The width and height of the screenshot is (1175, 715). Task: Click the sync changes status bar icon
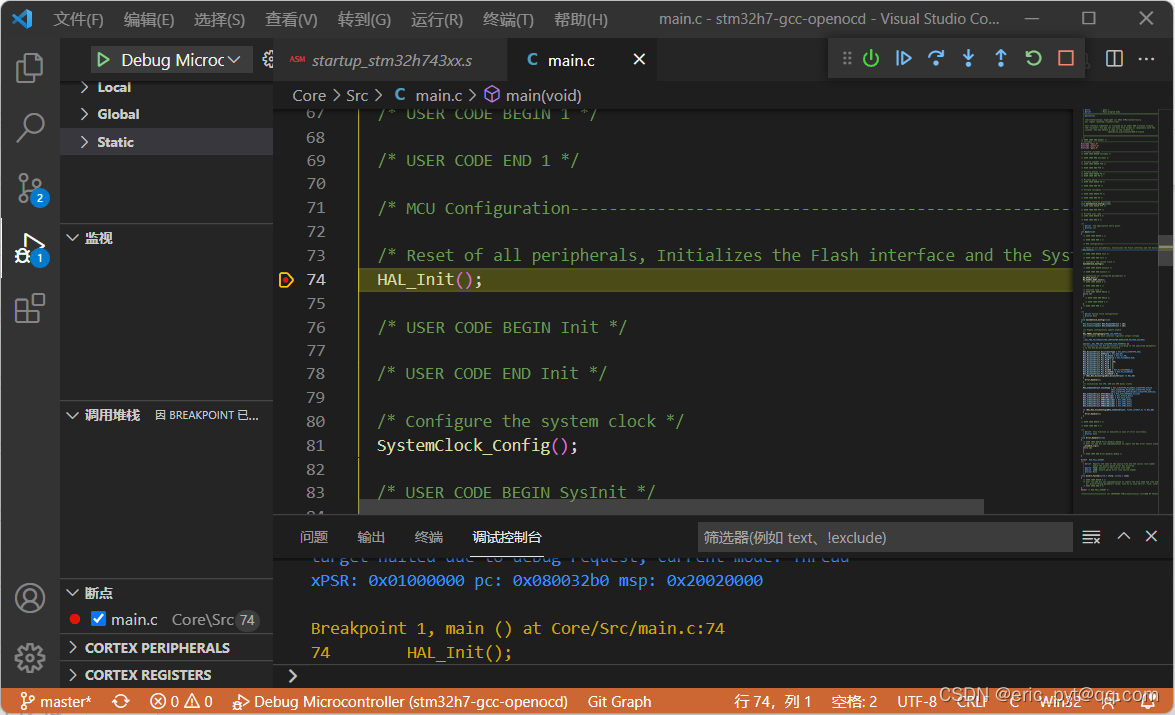click(121, 702)
